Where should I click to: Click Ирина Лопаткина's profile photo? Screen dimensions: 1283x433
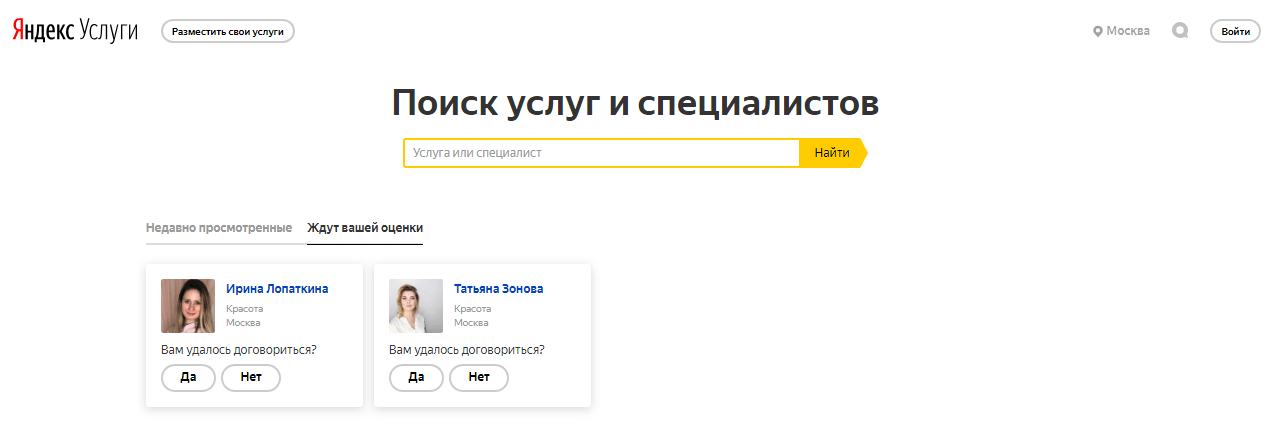(x=188, y=305)
